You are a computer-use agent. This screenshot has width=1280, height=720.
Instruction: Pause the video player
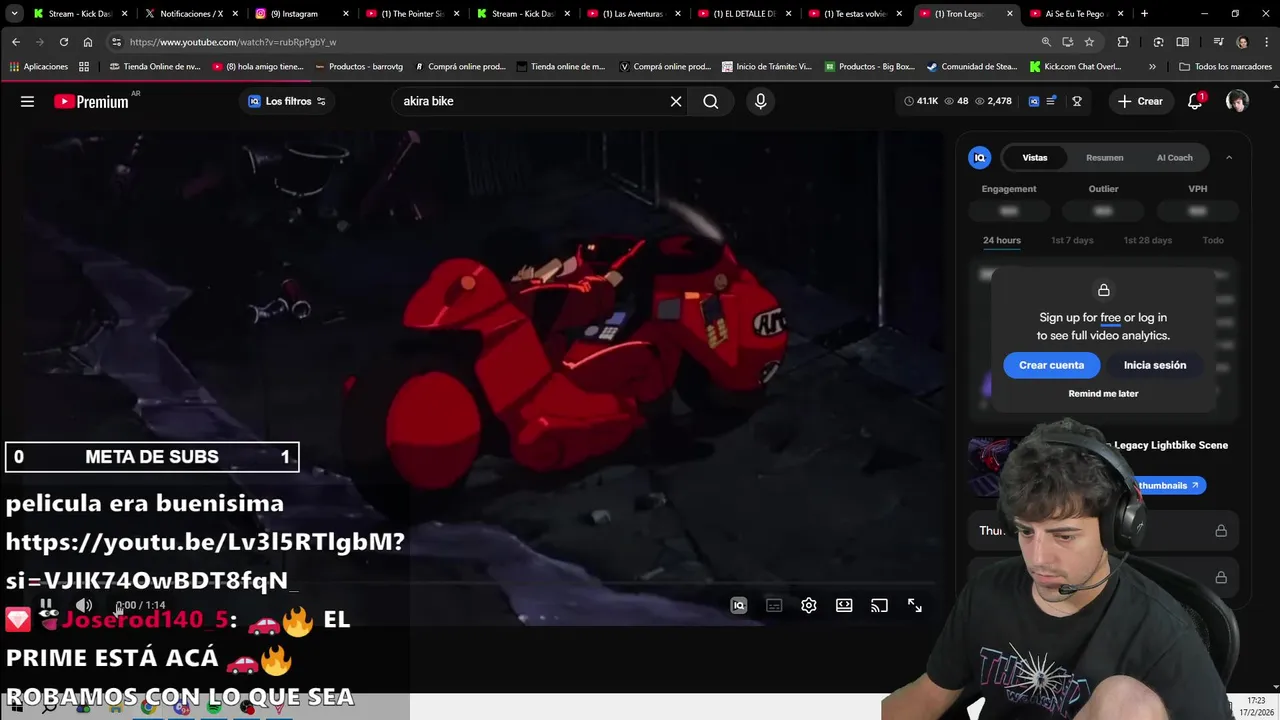pyautogui.click(x=46, y=605)
